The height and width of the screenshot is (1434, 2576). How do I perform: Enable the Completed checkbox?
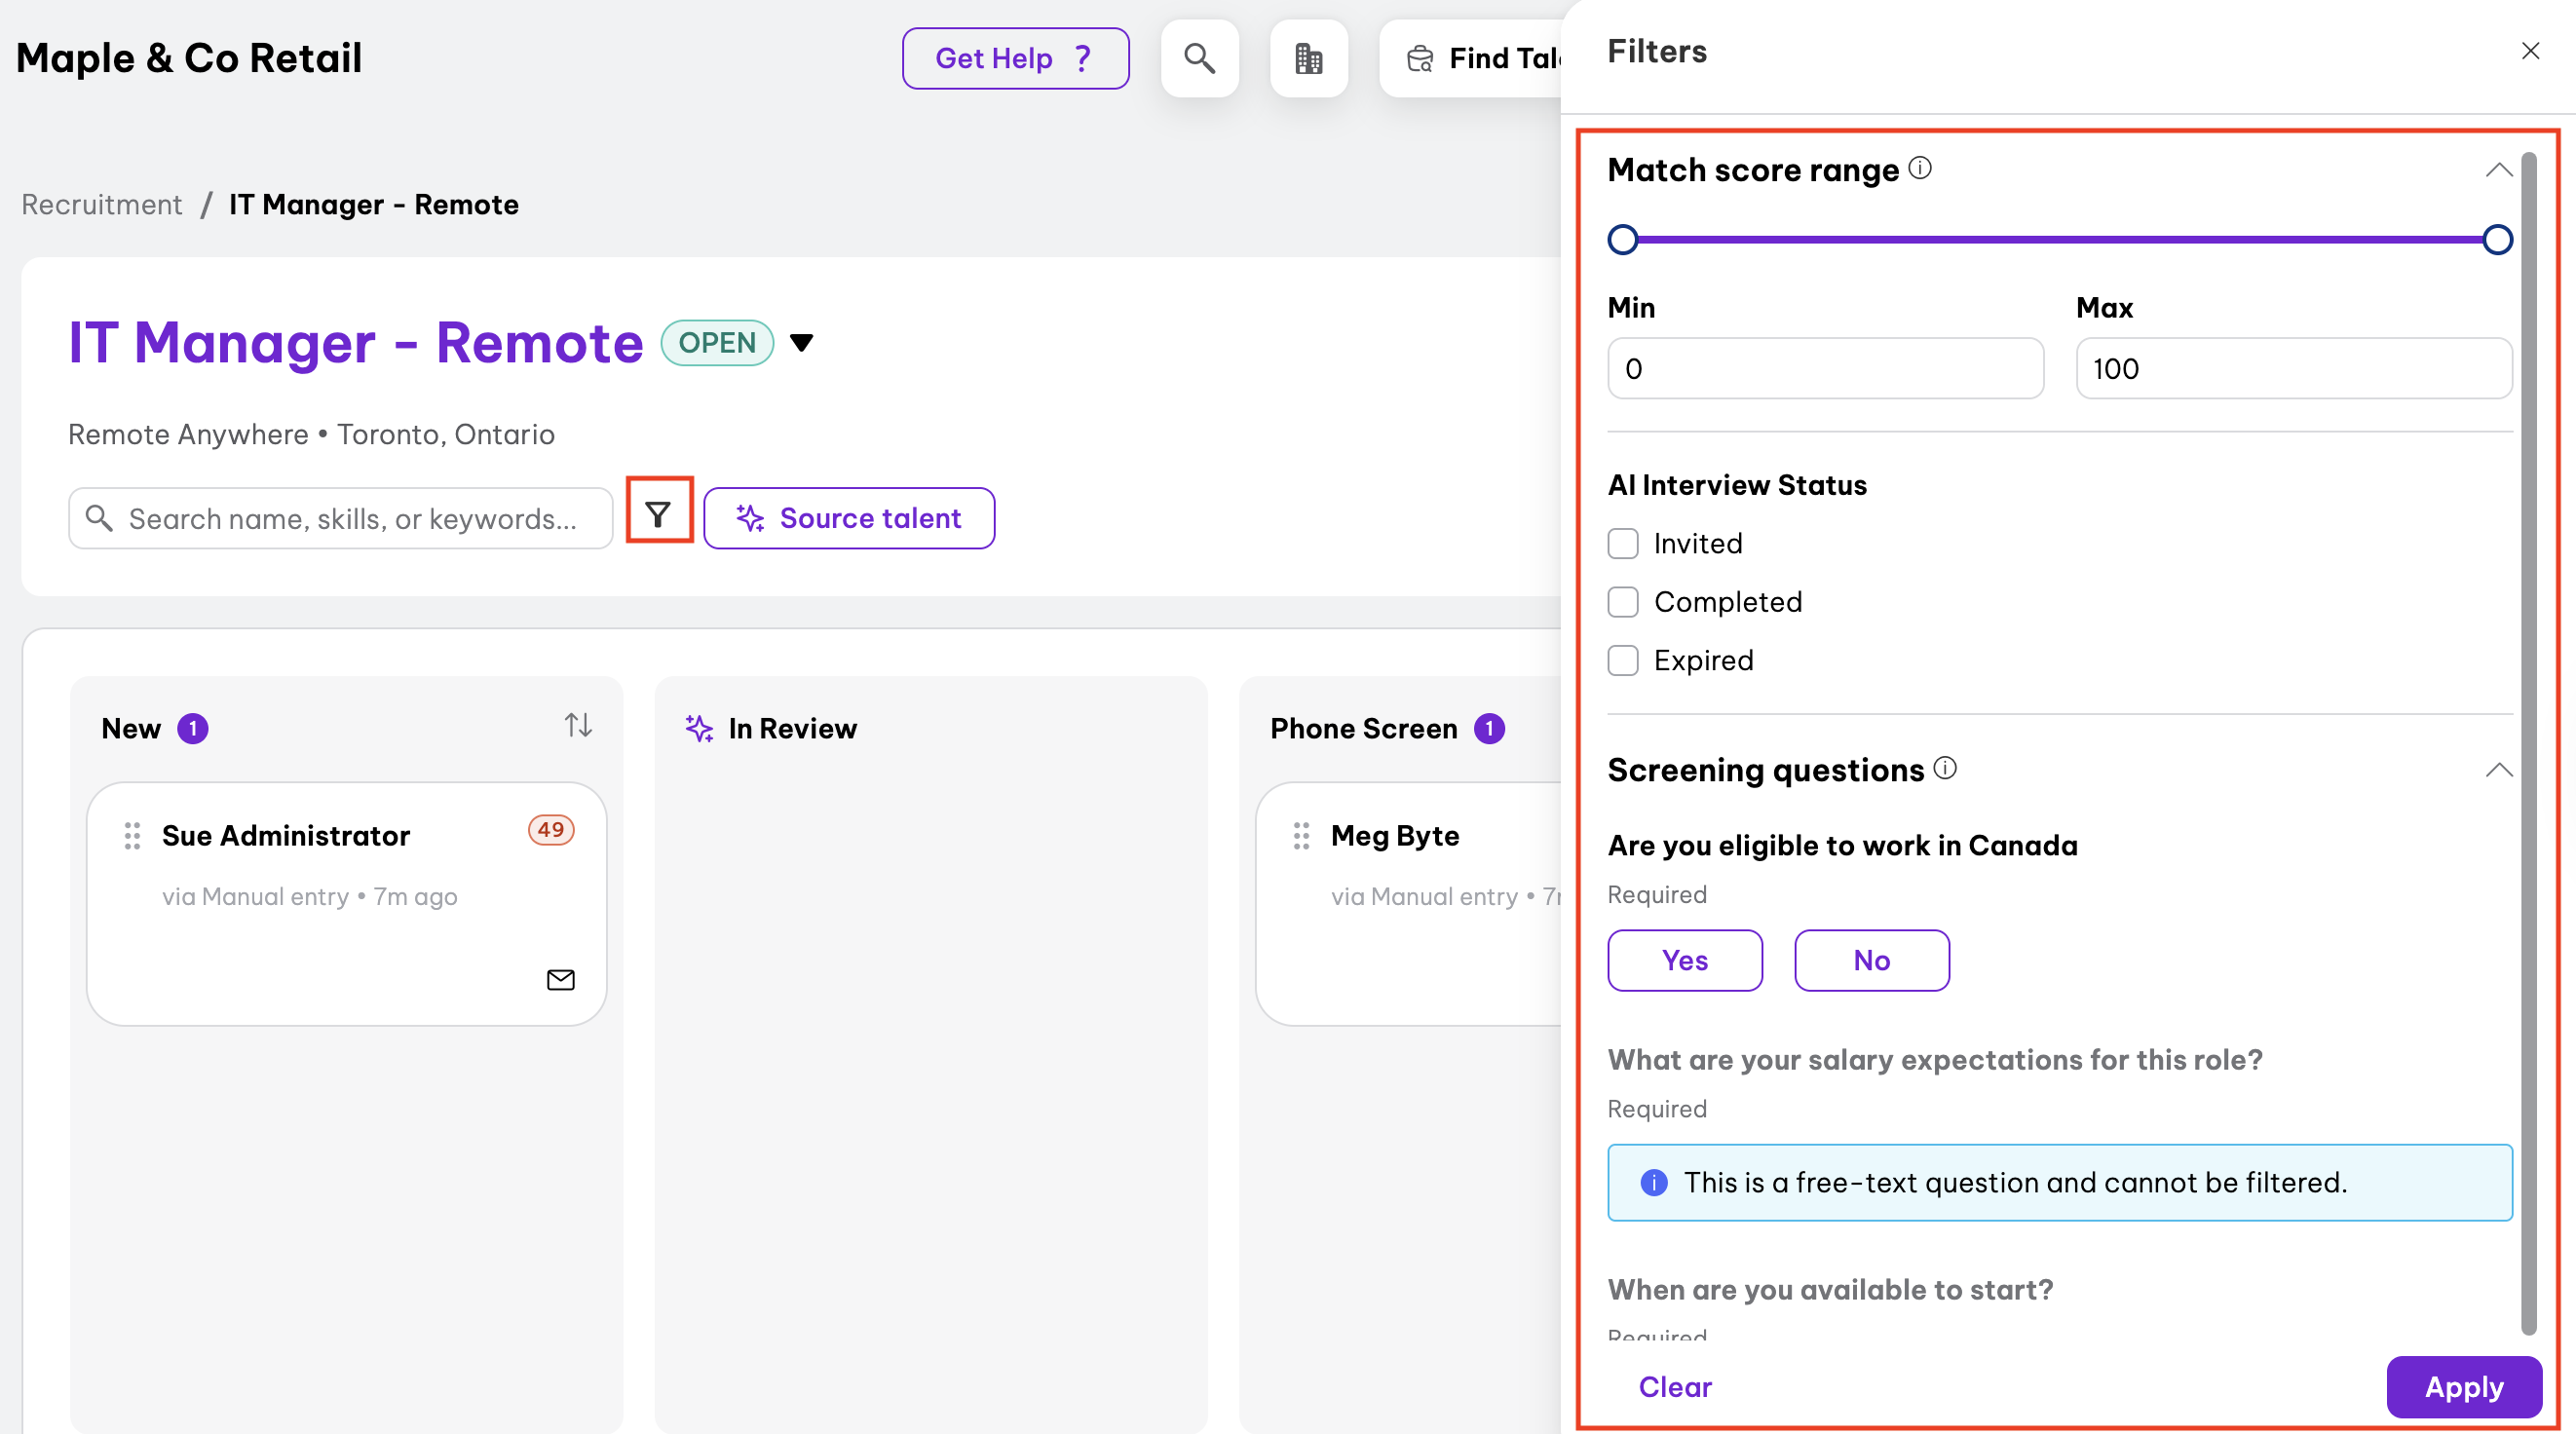tap(1622, 602)
